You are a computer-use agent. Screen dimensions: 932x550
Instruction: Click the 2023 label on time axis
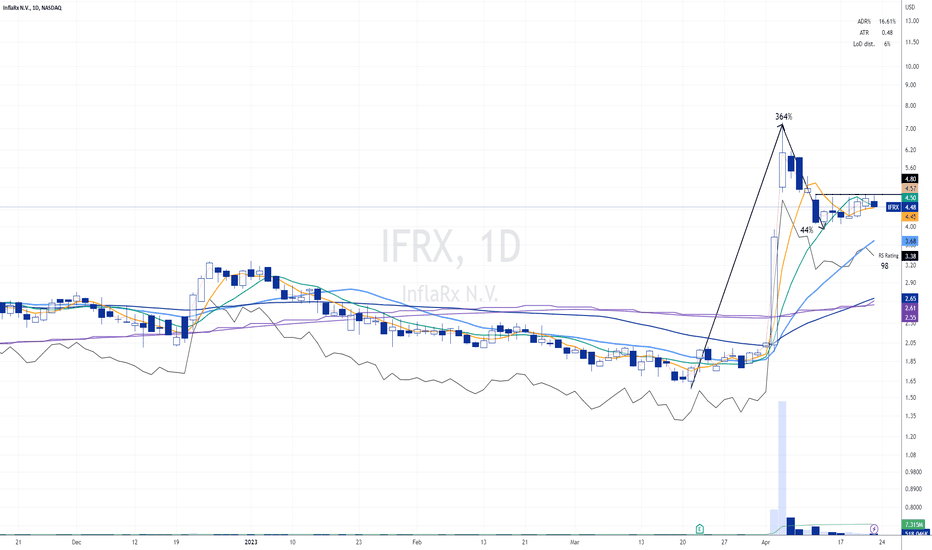[251, 542]
